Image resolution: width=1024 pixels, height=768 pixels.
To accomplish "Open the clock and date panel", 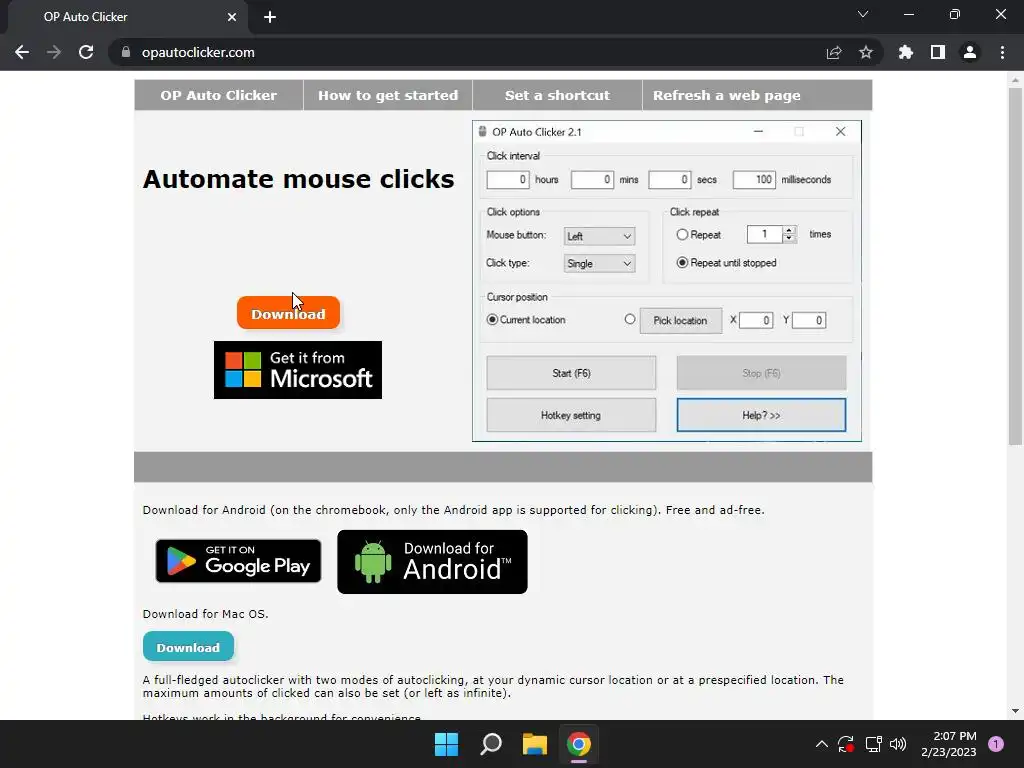I will click(x=948, y=744).
